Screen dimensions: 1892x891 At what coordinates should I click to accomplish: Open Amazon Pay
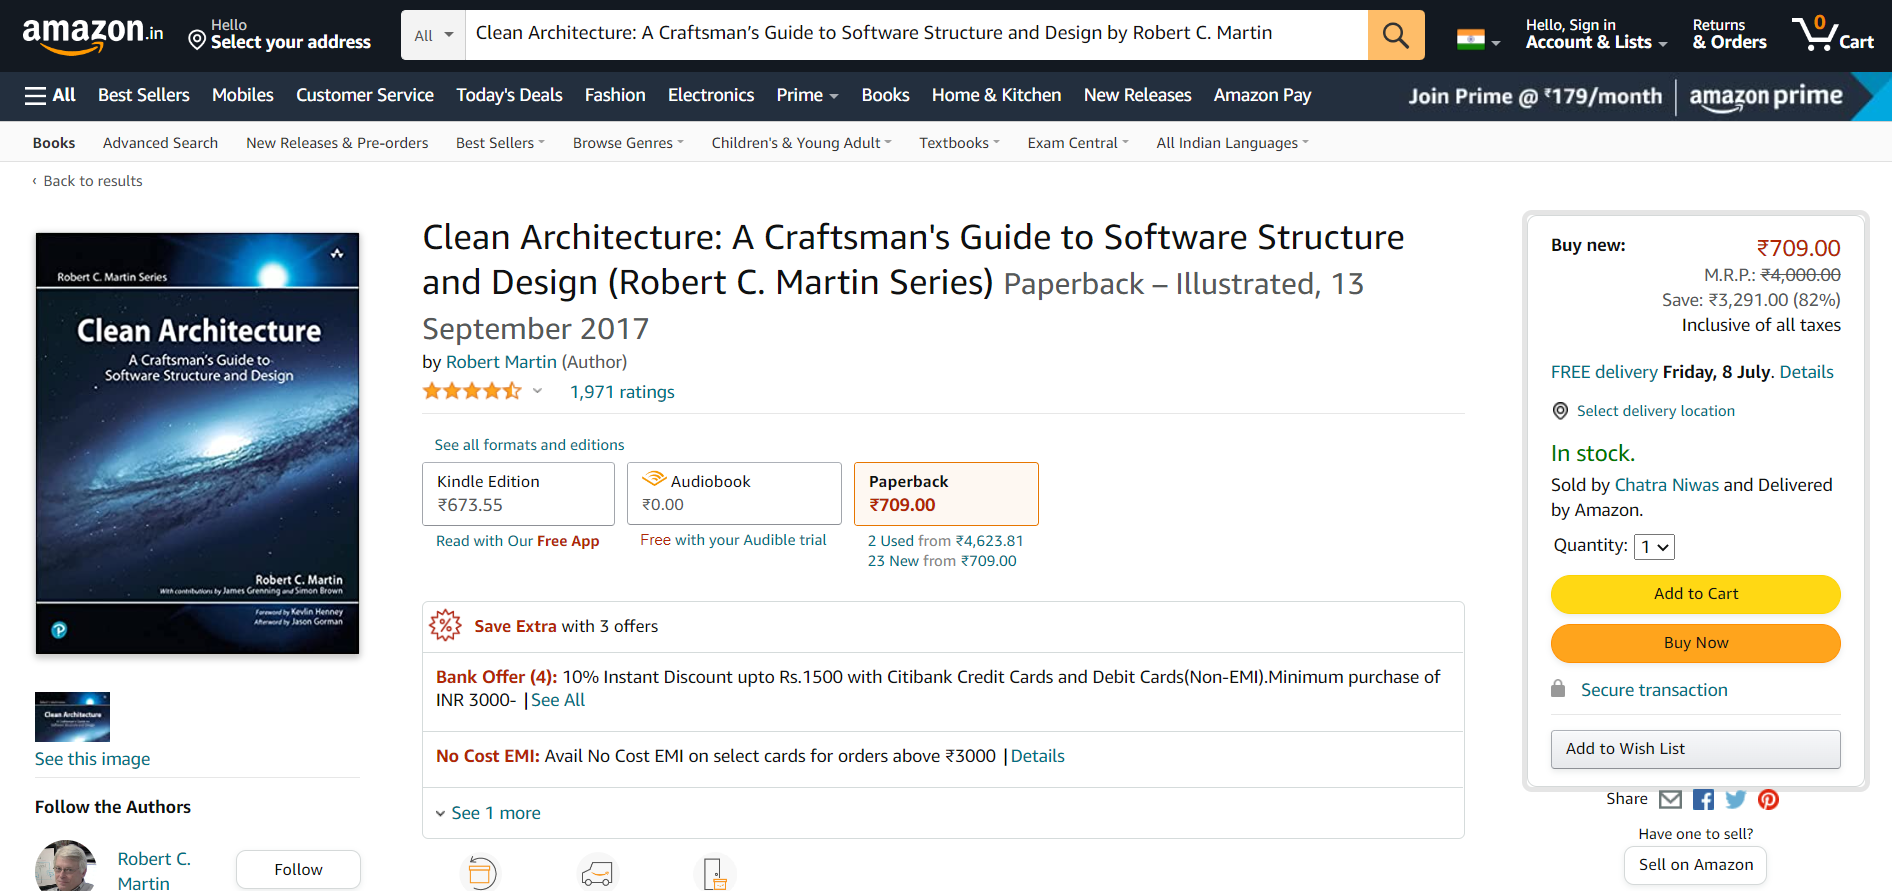click(1262, 95)
